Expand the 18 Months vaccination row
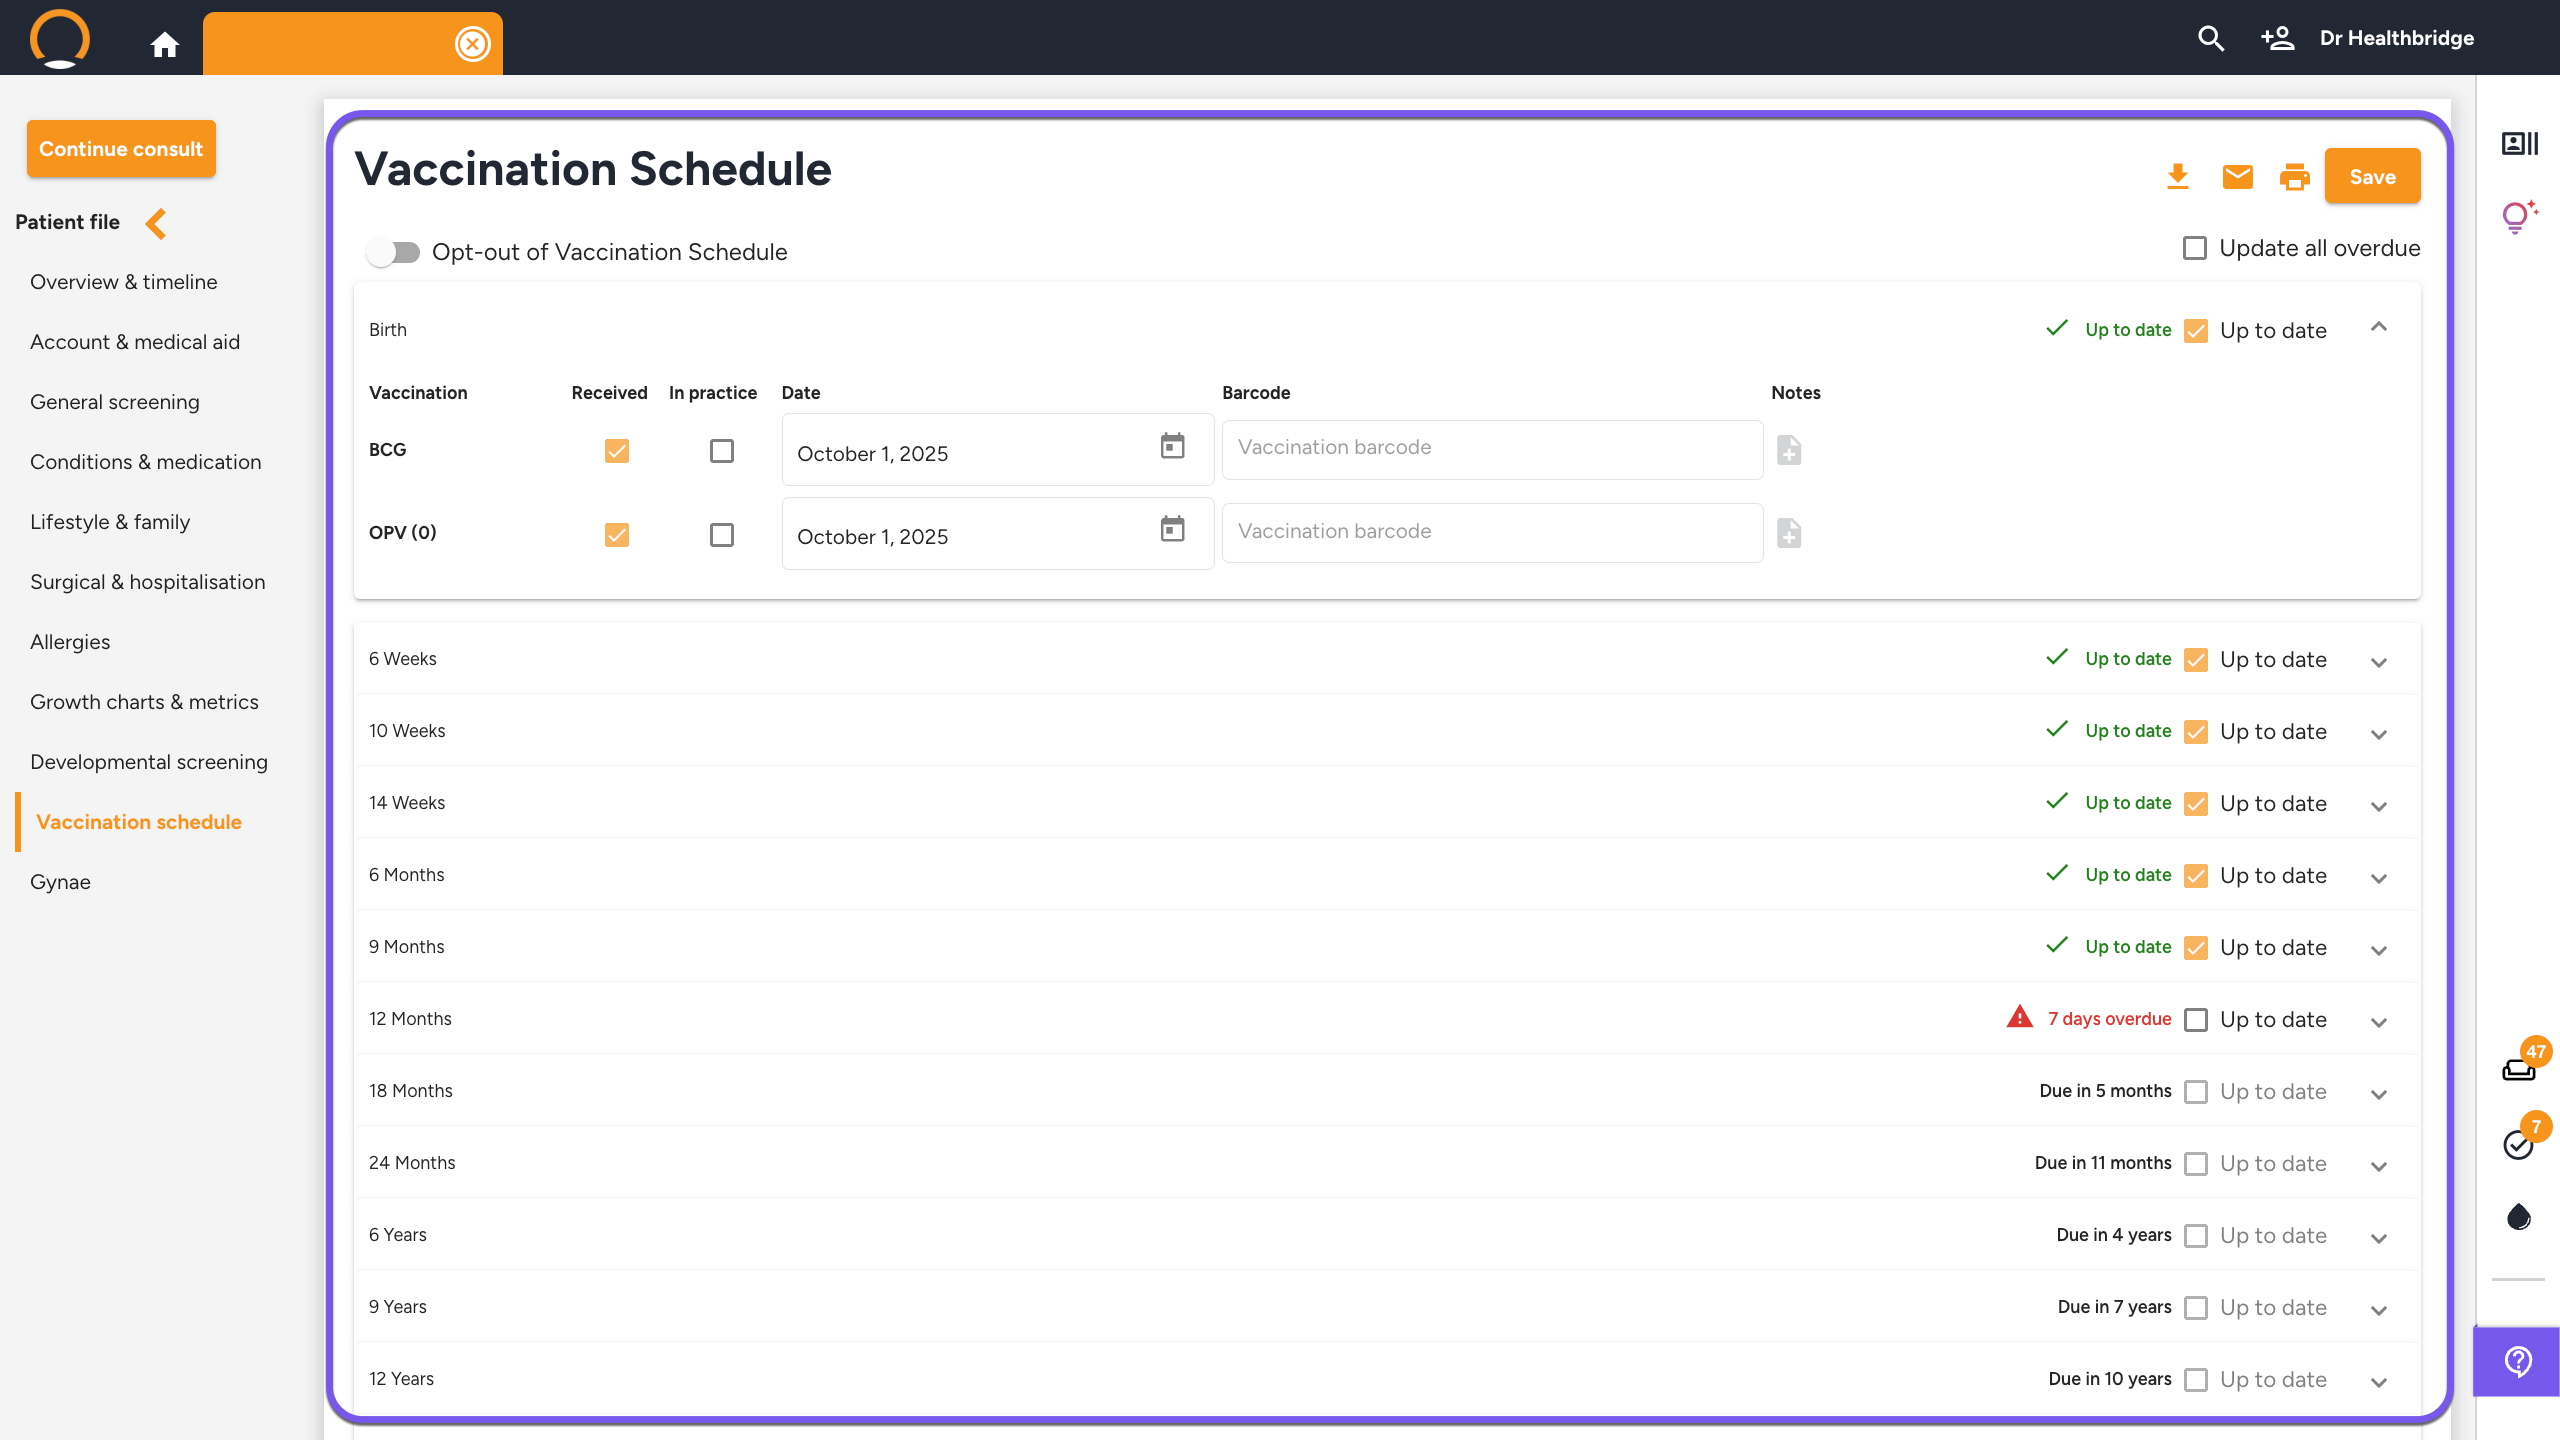 click(x=2379, y=1094)
